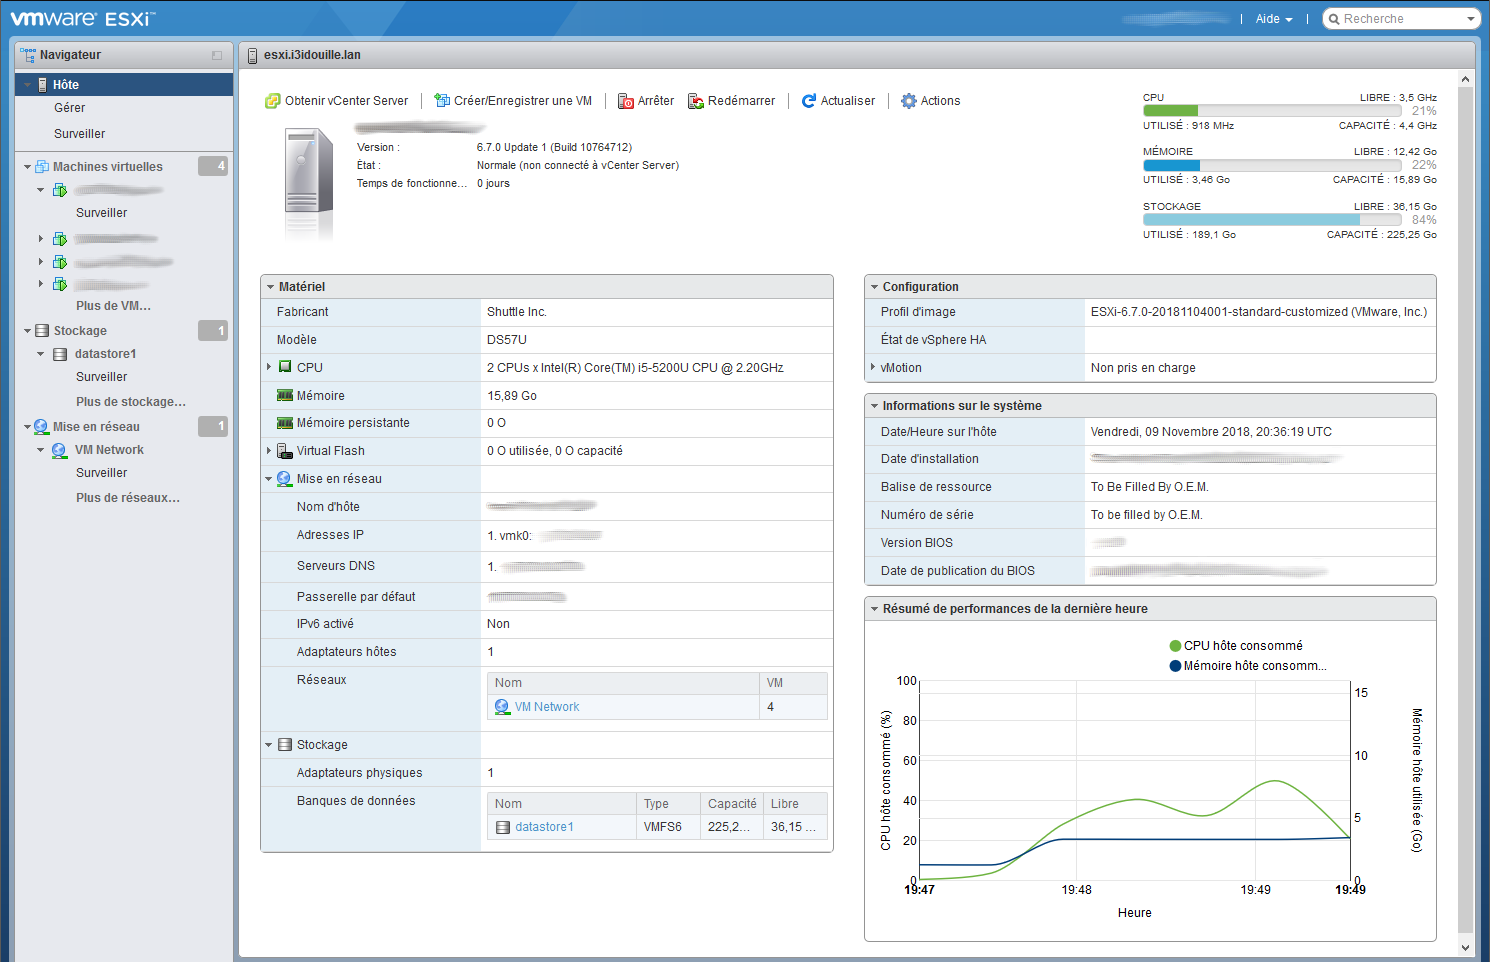Click the search magnifier icon in Recherche field
The height and width of the screenshot is (962, 1490).
tap(1334, 19)
